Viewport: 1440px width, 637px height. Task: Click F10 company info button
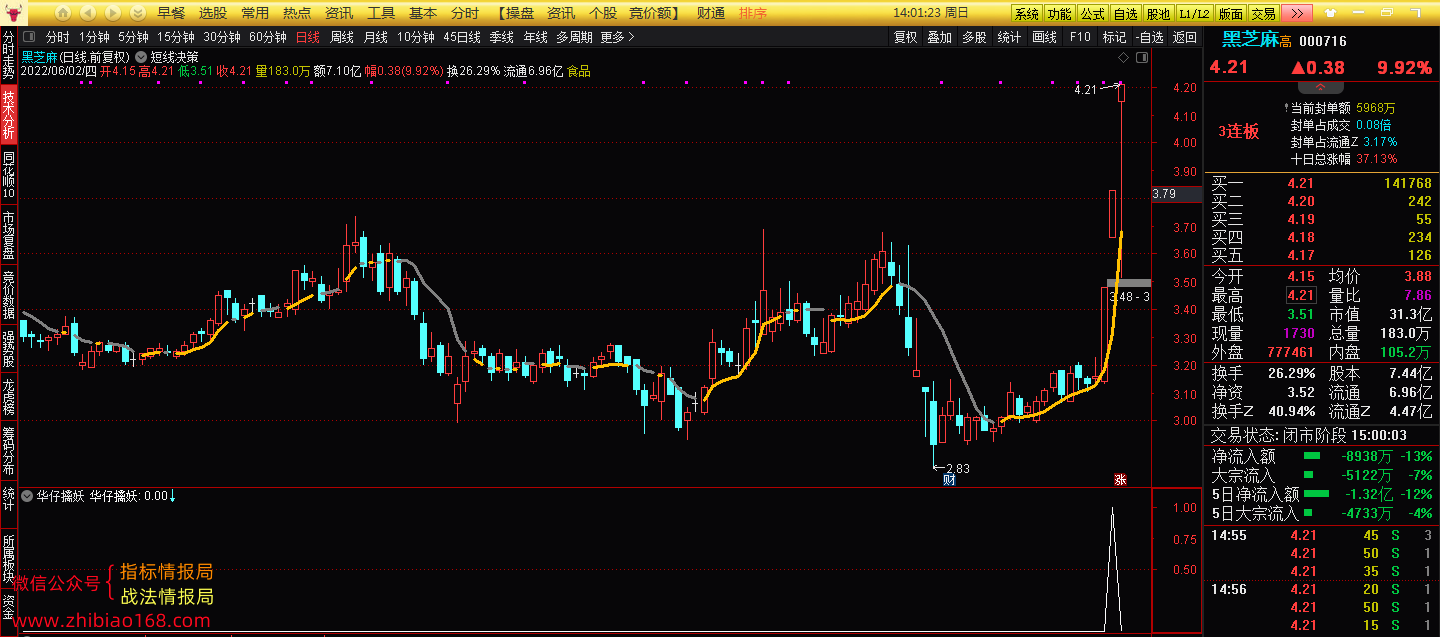coord(1080,37)
